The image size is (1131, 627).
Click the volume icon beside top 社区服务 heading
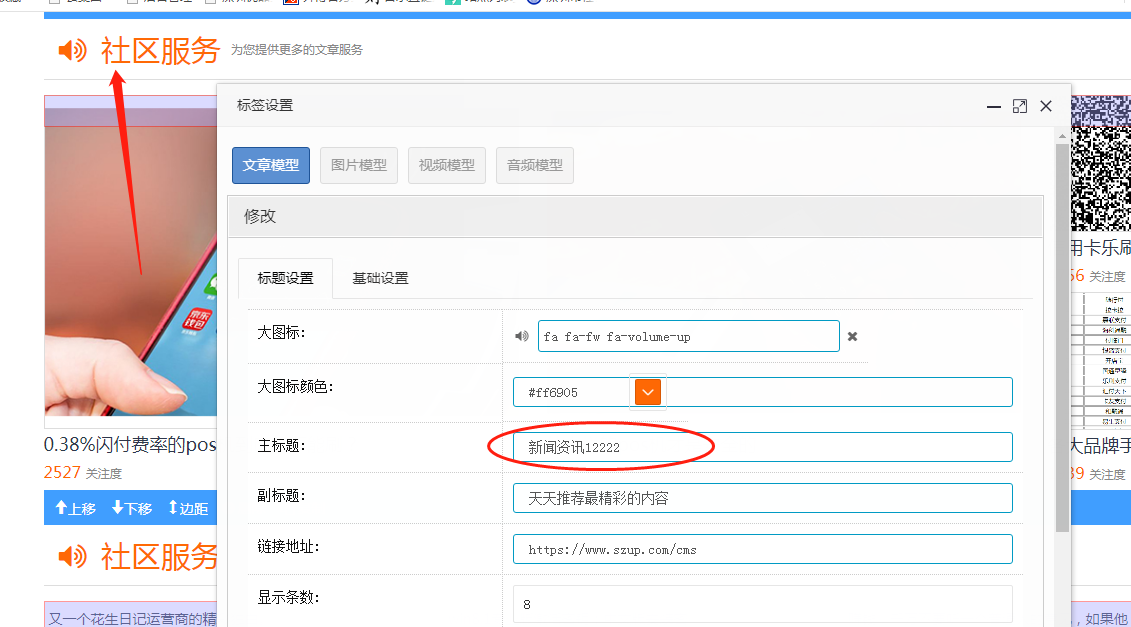pos(72,50)
